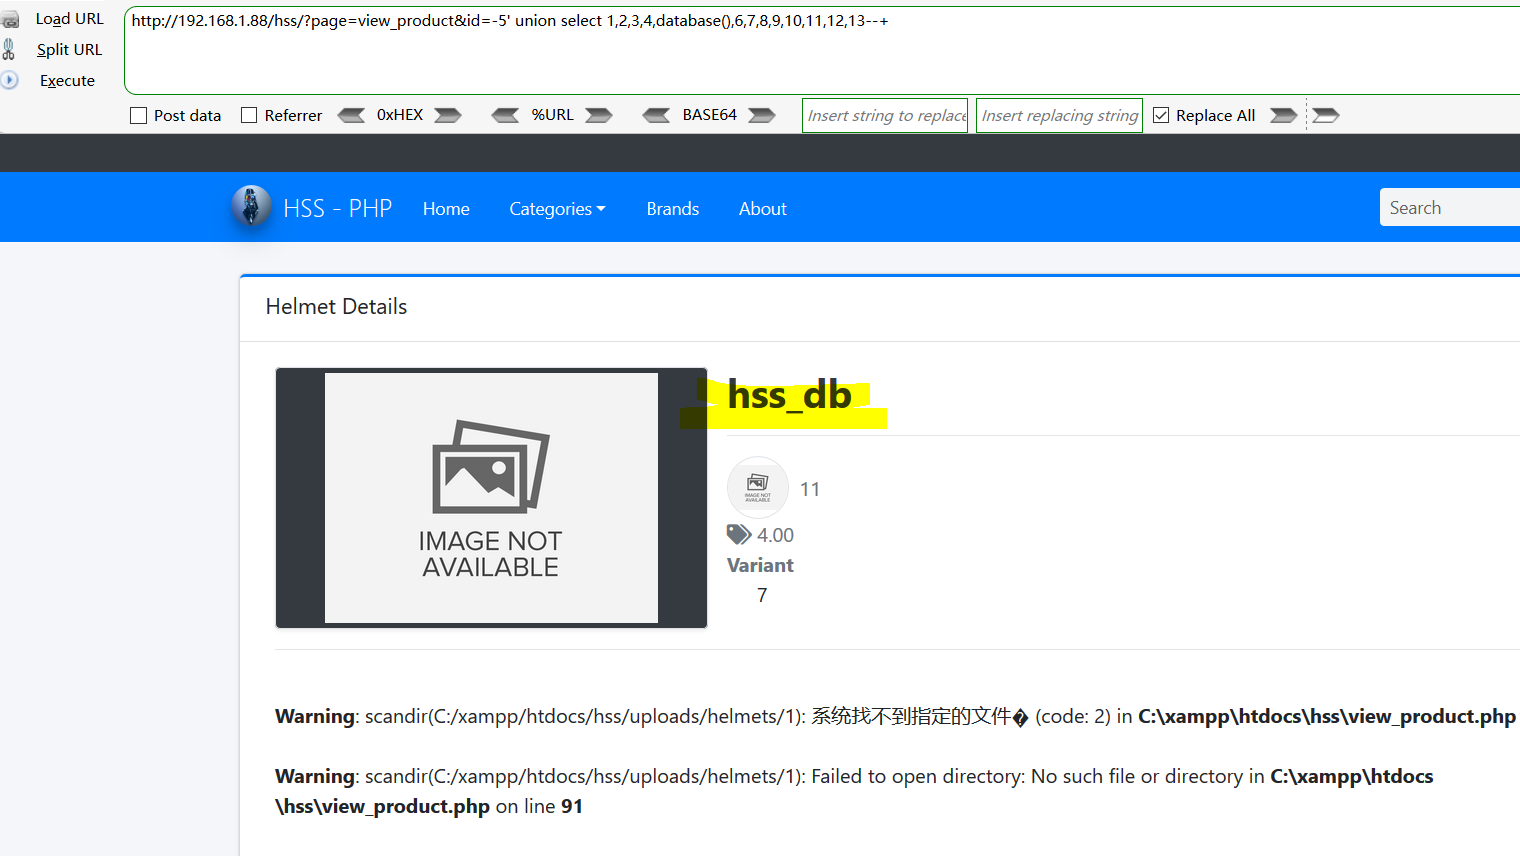Viewport: 1520px width, 856px height.
Task: Click the left arrow before %URL
Action: (x=506, y=116)
